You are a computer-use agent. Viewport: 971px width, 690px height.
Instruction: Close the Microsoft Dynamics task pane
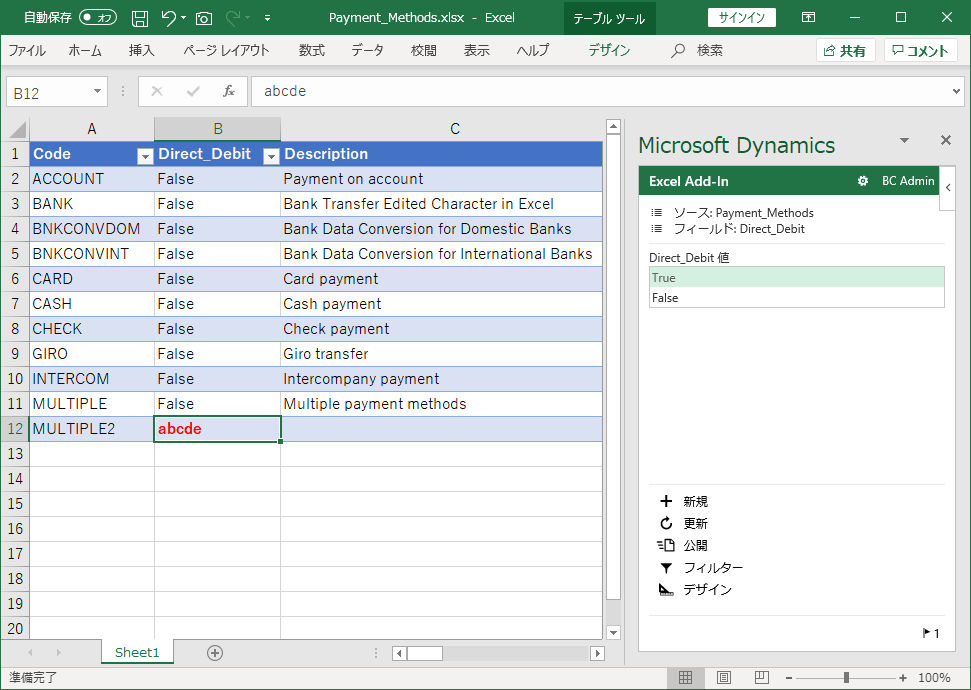[946, 140]
